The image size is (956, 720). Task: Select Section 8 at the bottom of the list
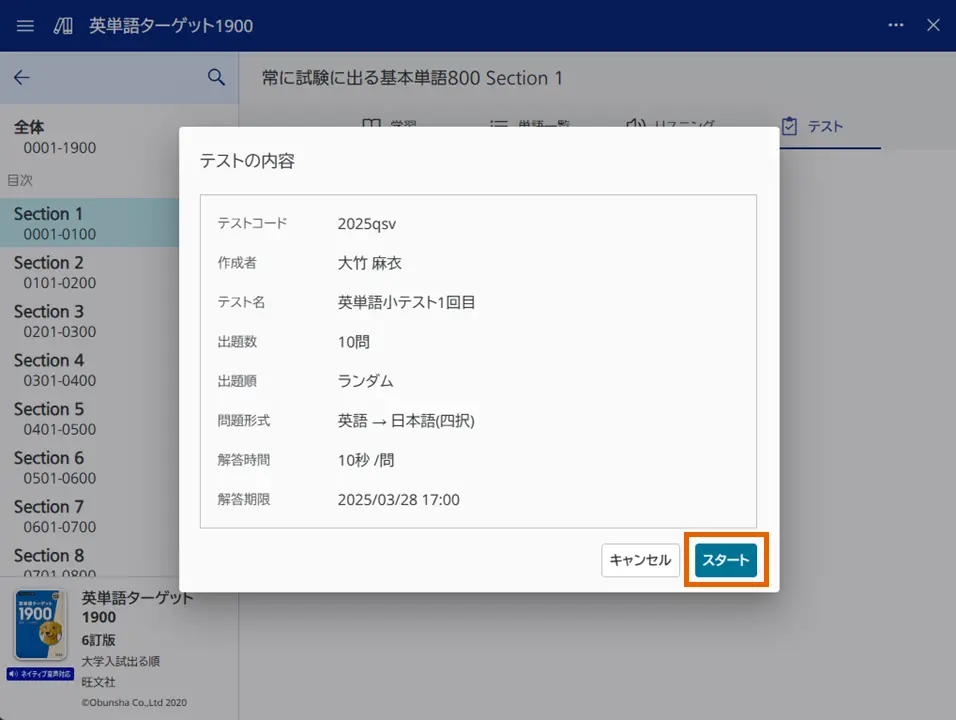coord(60,563)
